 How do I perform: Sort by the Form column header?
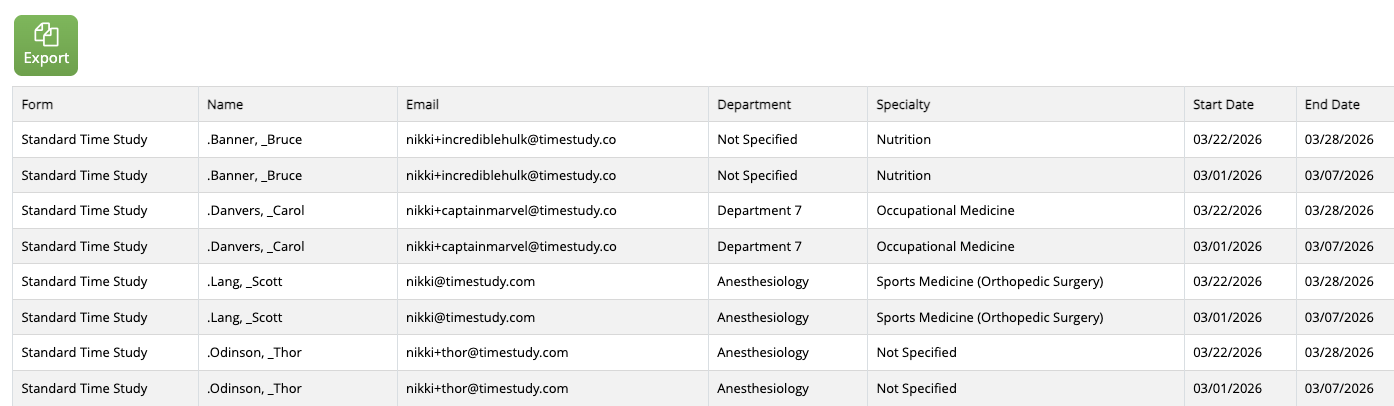tap(106, 104)
